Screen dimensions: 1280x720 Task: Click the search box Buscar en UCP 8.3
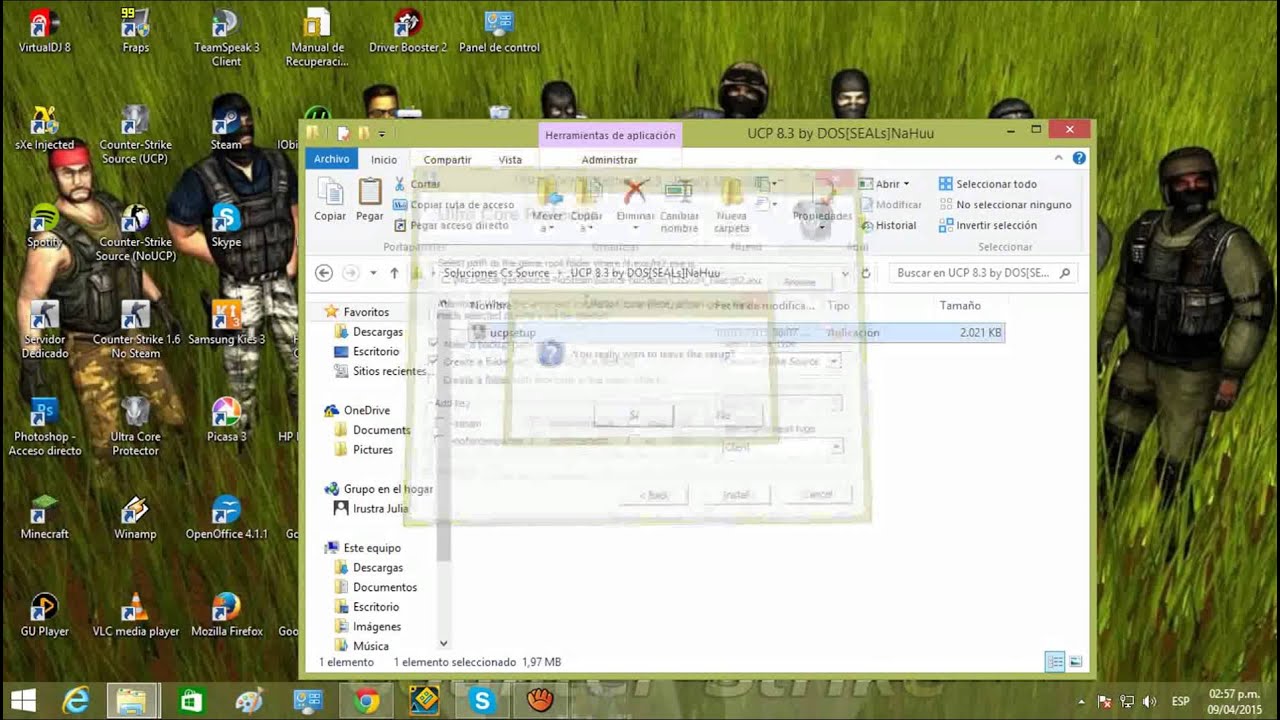coord(984,273)
